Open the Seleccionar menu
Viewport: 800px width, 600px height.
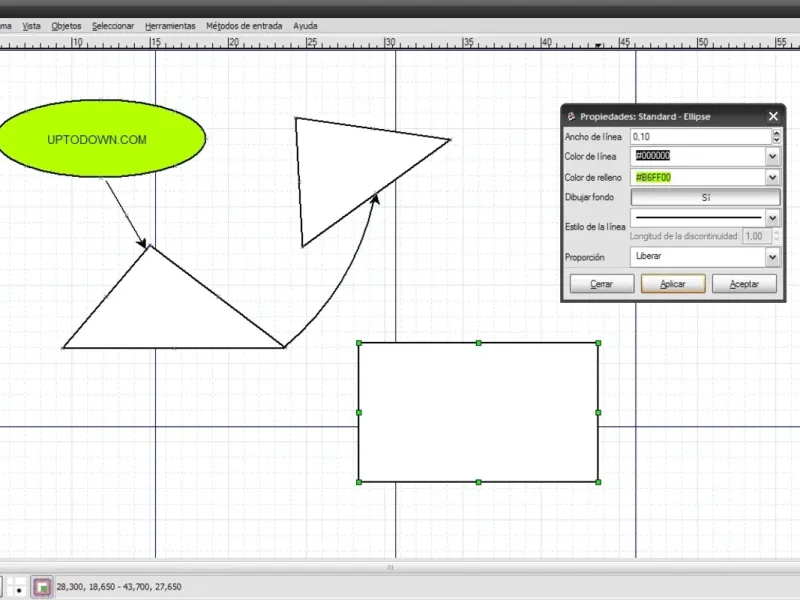click(113, 26)
